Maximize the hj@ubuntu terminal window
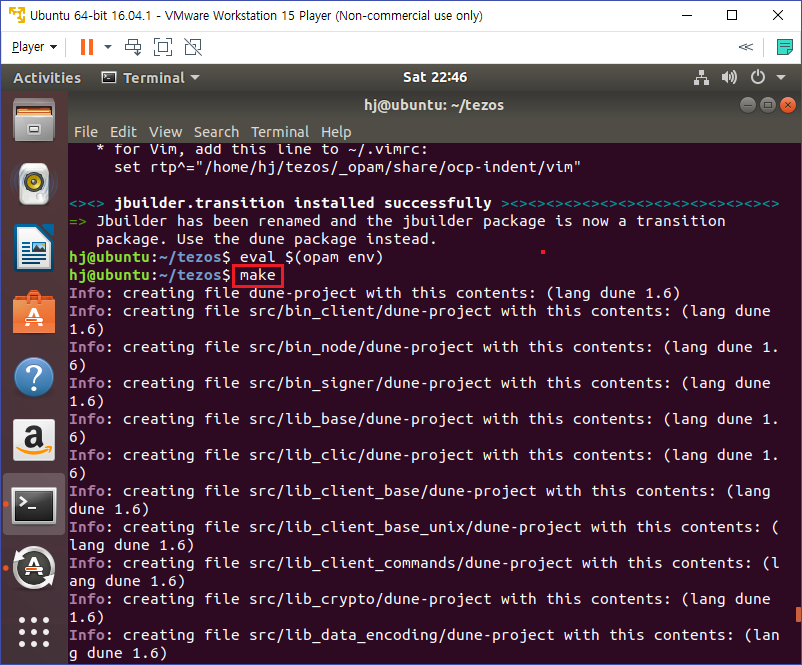The height and width of the screenshot is (665, 802). click(768, 105)
